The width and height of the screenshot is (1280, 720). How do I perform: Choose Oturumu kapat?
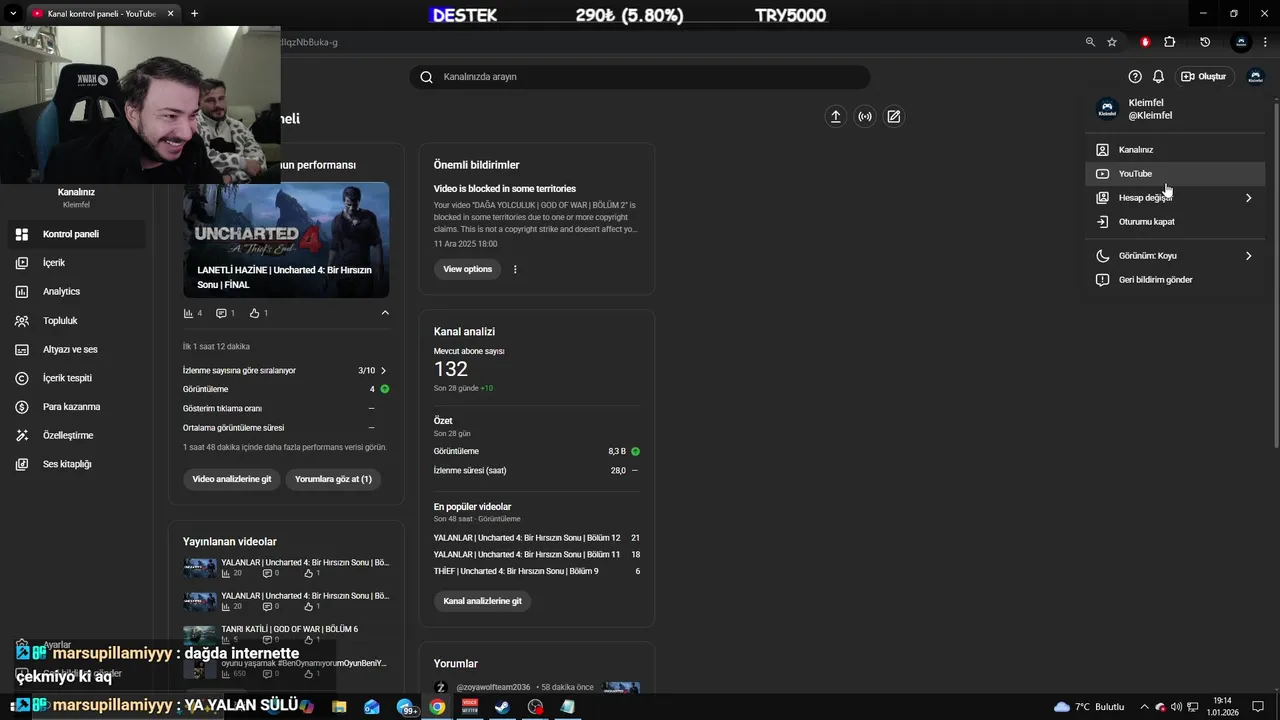(1175, 222)
